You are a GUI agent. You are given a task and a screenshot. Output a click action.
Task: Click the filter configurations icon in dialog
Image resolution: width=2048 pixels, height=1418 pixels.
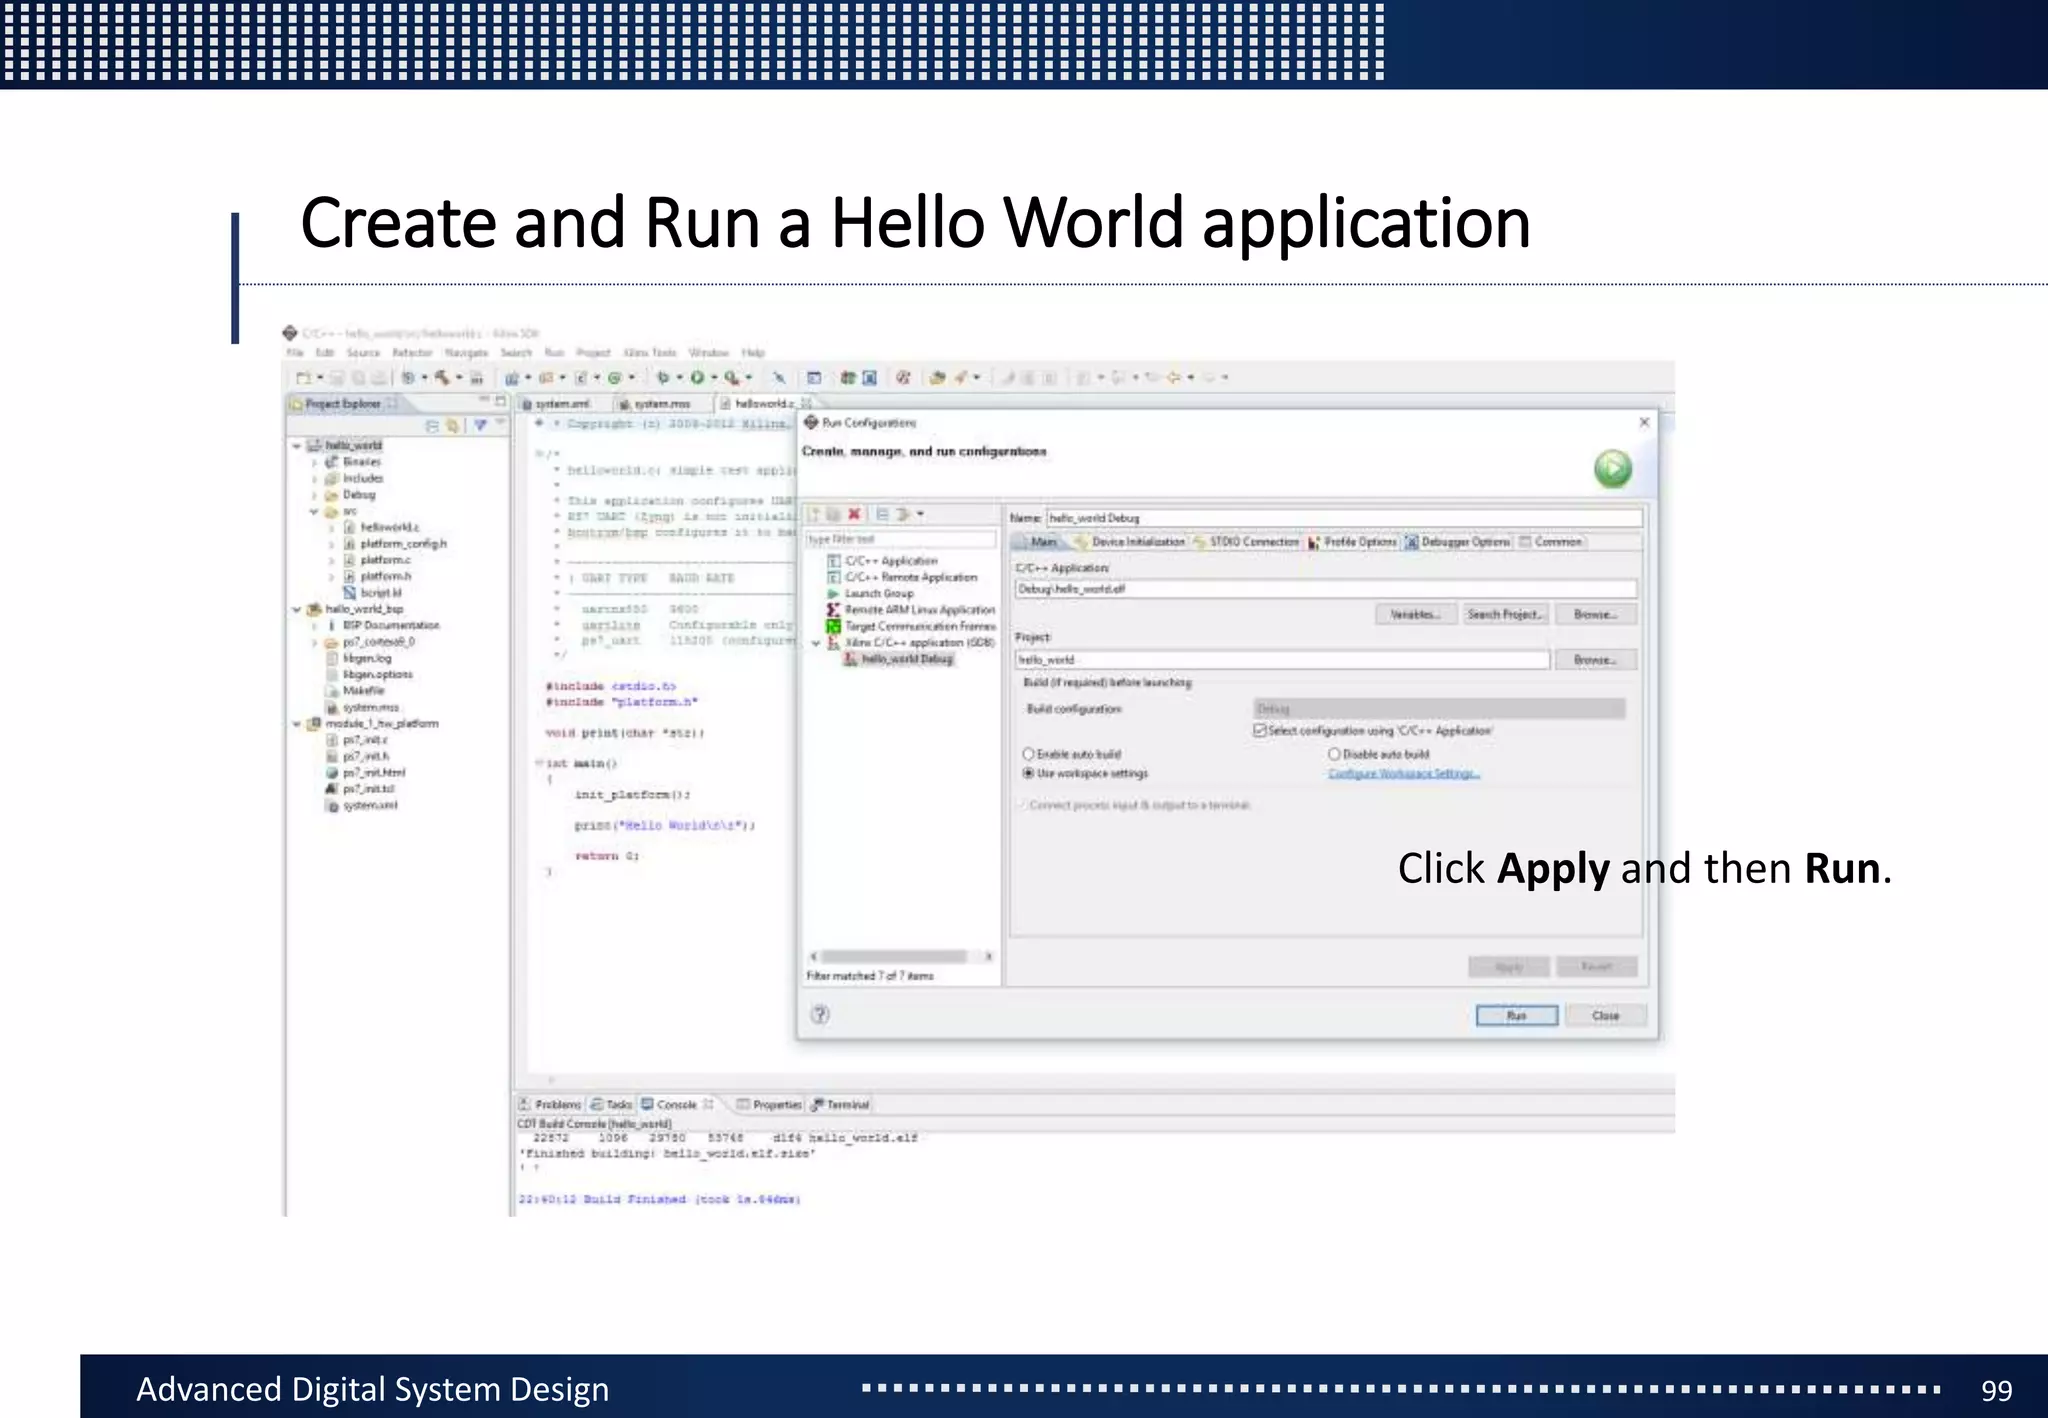(x=903, y=514)
